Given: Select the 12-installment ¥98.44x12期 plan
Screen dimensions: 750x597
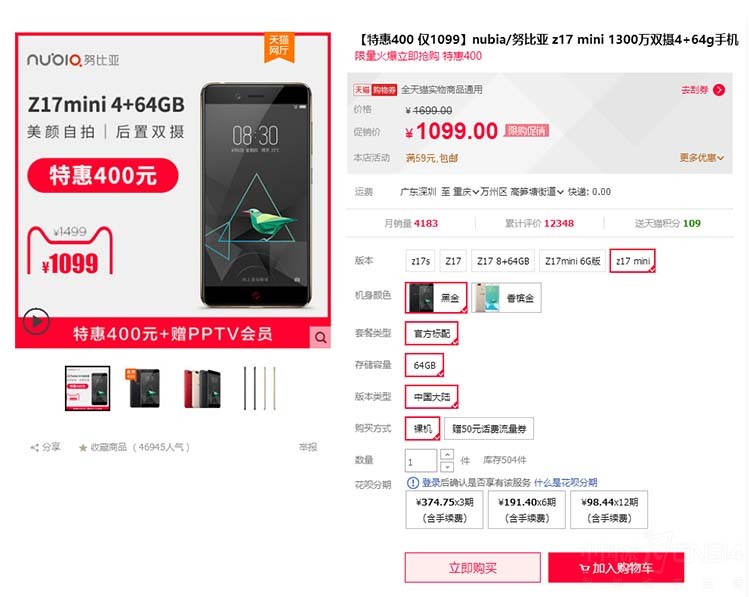Looking at the screenshot, I should click(609, 509).
